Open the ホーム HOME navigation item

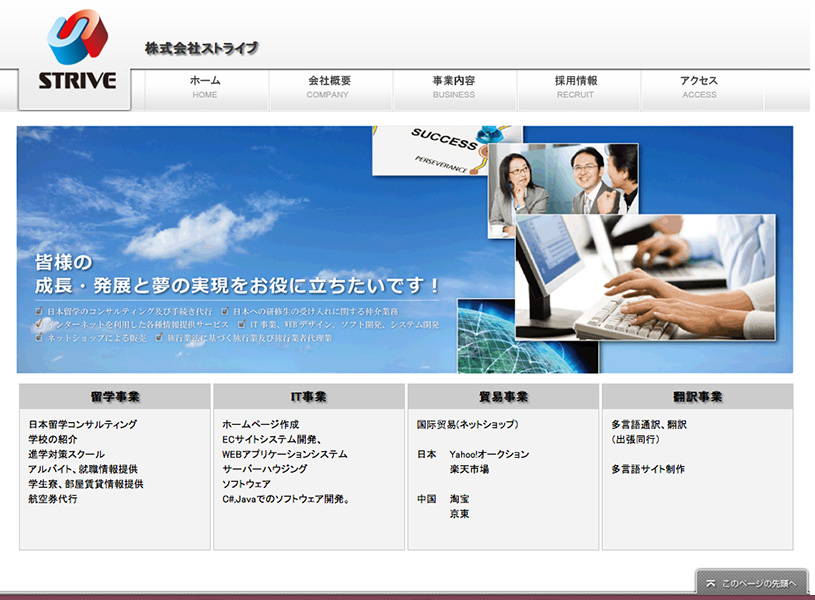(205, 88)
